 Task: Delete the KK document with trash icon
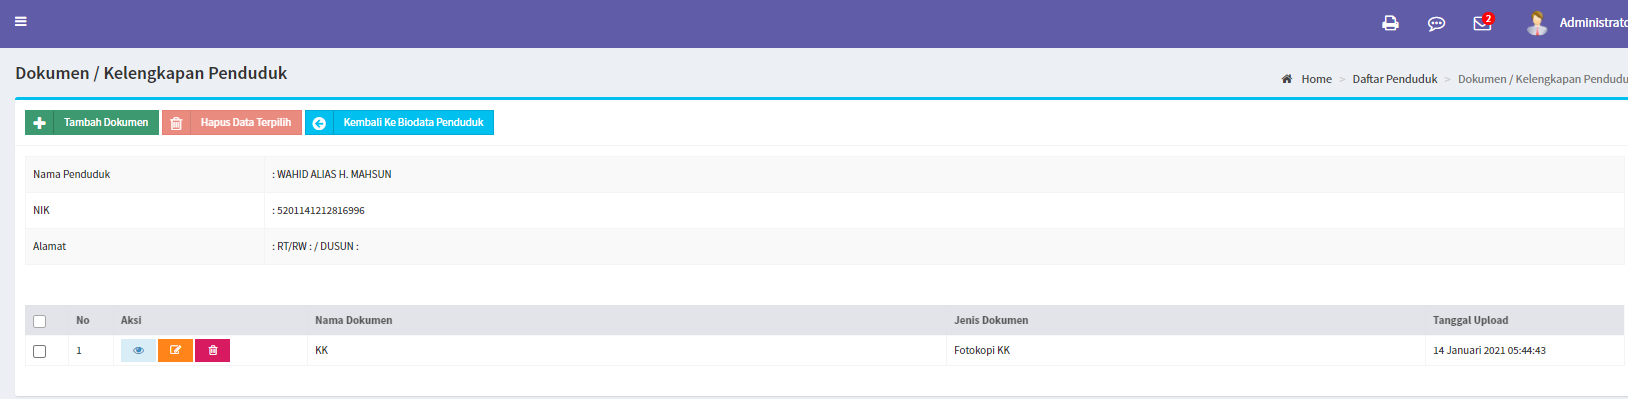[212, 350]
